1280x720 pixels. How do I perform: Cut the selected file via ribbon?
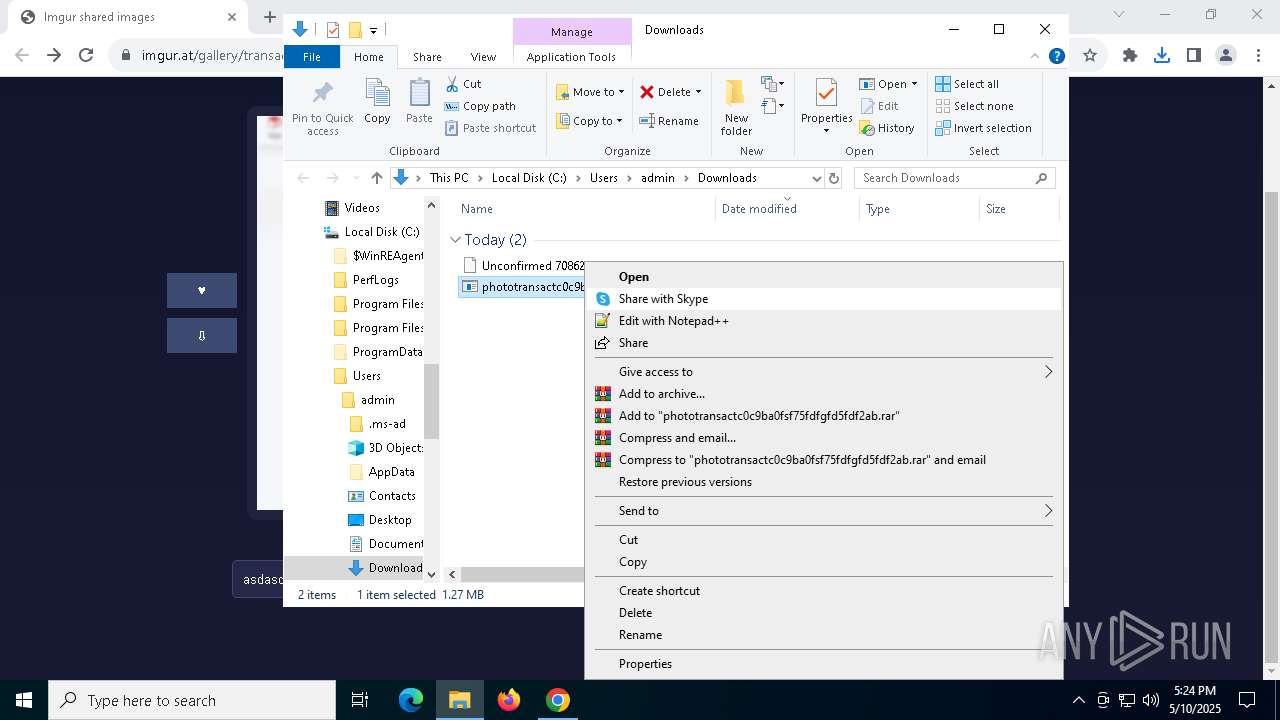pyautogui.click(x=463, y=84)
